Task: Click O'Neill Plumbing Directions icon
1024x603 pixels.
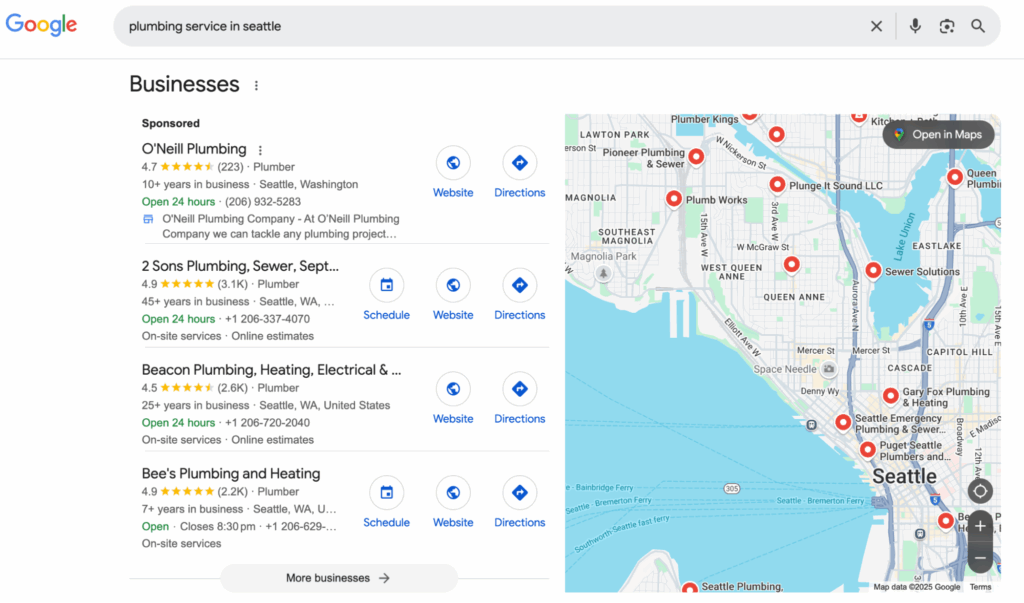Action: point(520,163)
